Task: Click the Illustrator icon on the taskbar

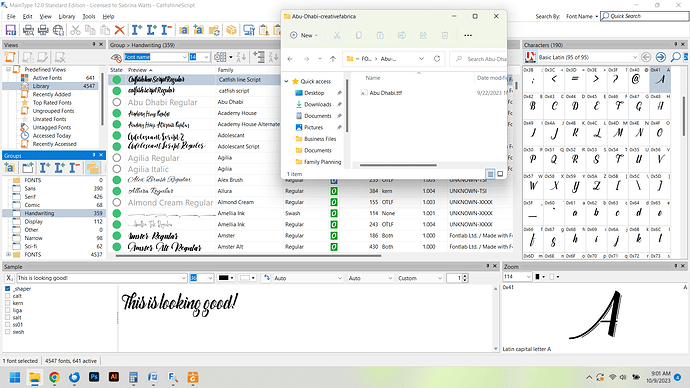Action: click(114, 377)
